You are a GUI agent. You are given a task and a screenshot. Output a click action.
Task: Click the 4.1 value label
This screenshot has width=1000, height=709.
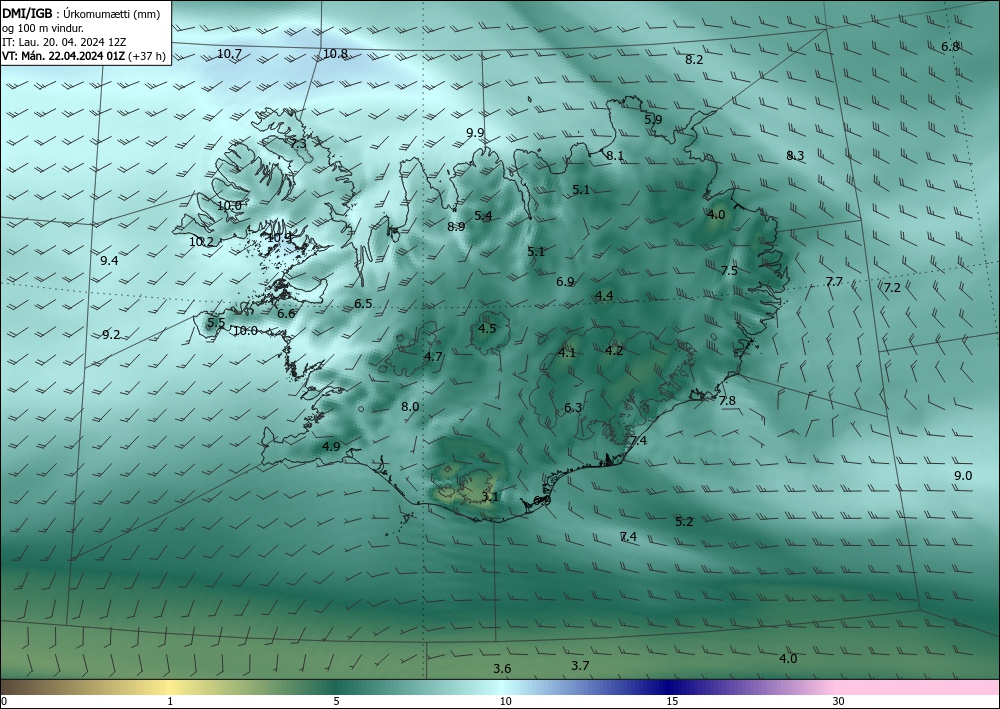click(567, 352)
